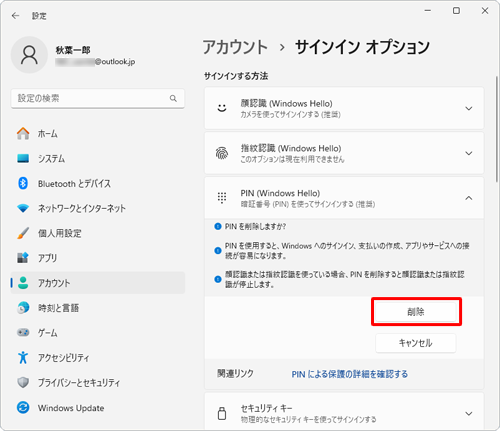Open Bluetooth とデバイス settings

[x=98, y=183]
